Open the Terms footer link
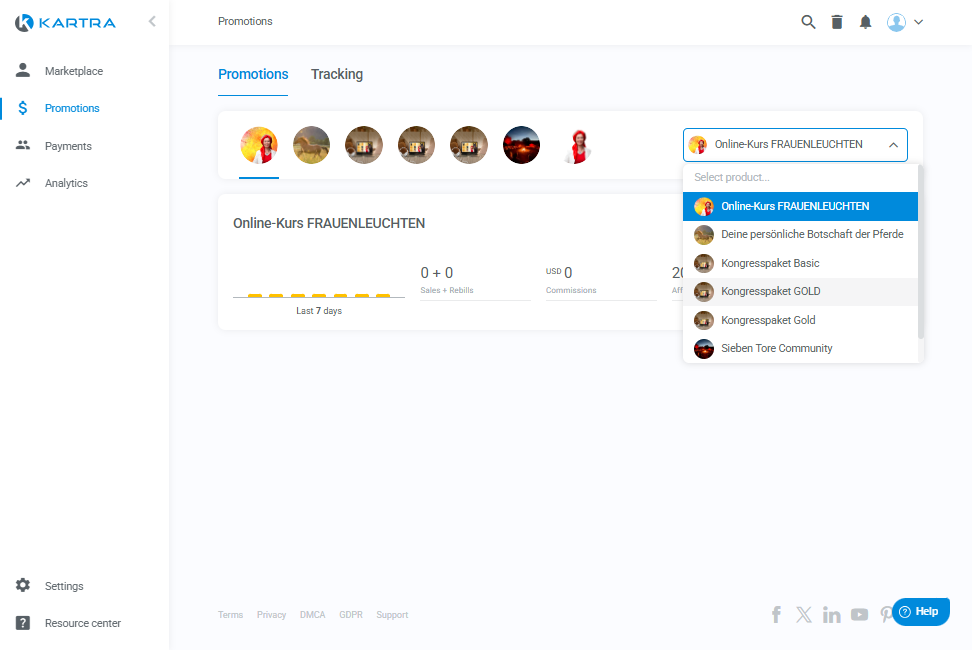Viewport: 972px width, 650px height. point(231,615)
